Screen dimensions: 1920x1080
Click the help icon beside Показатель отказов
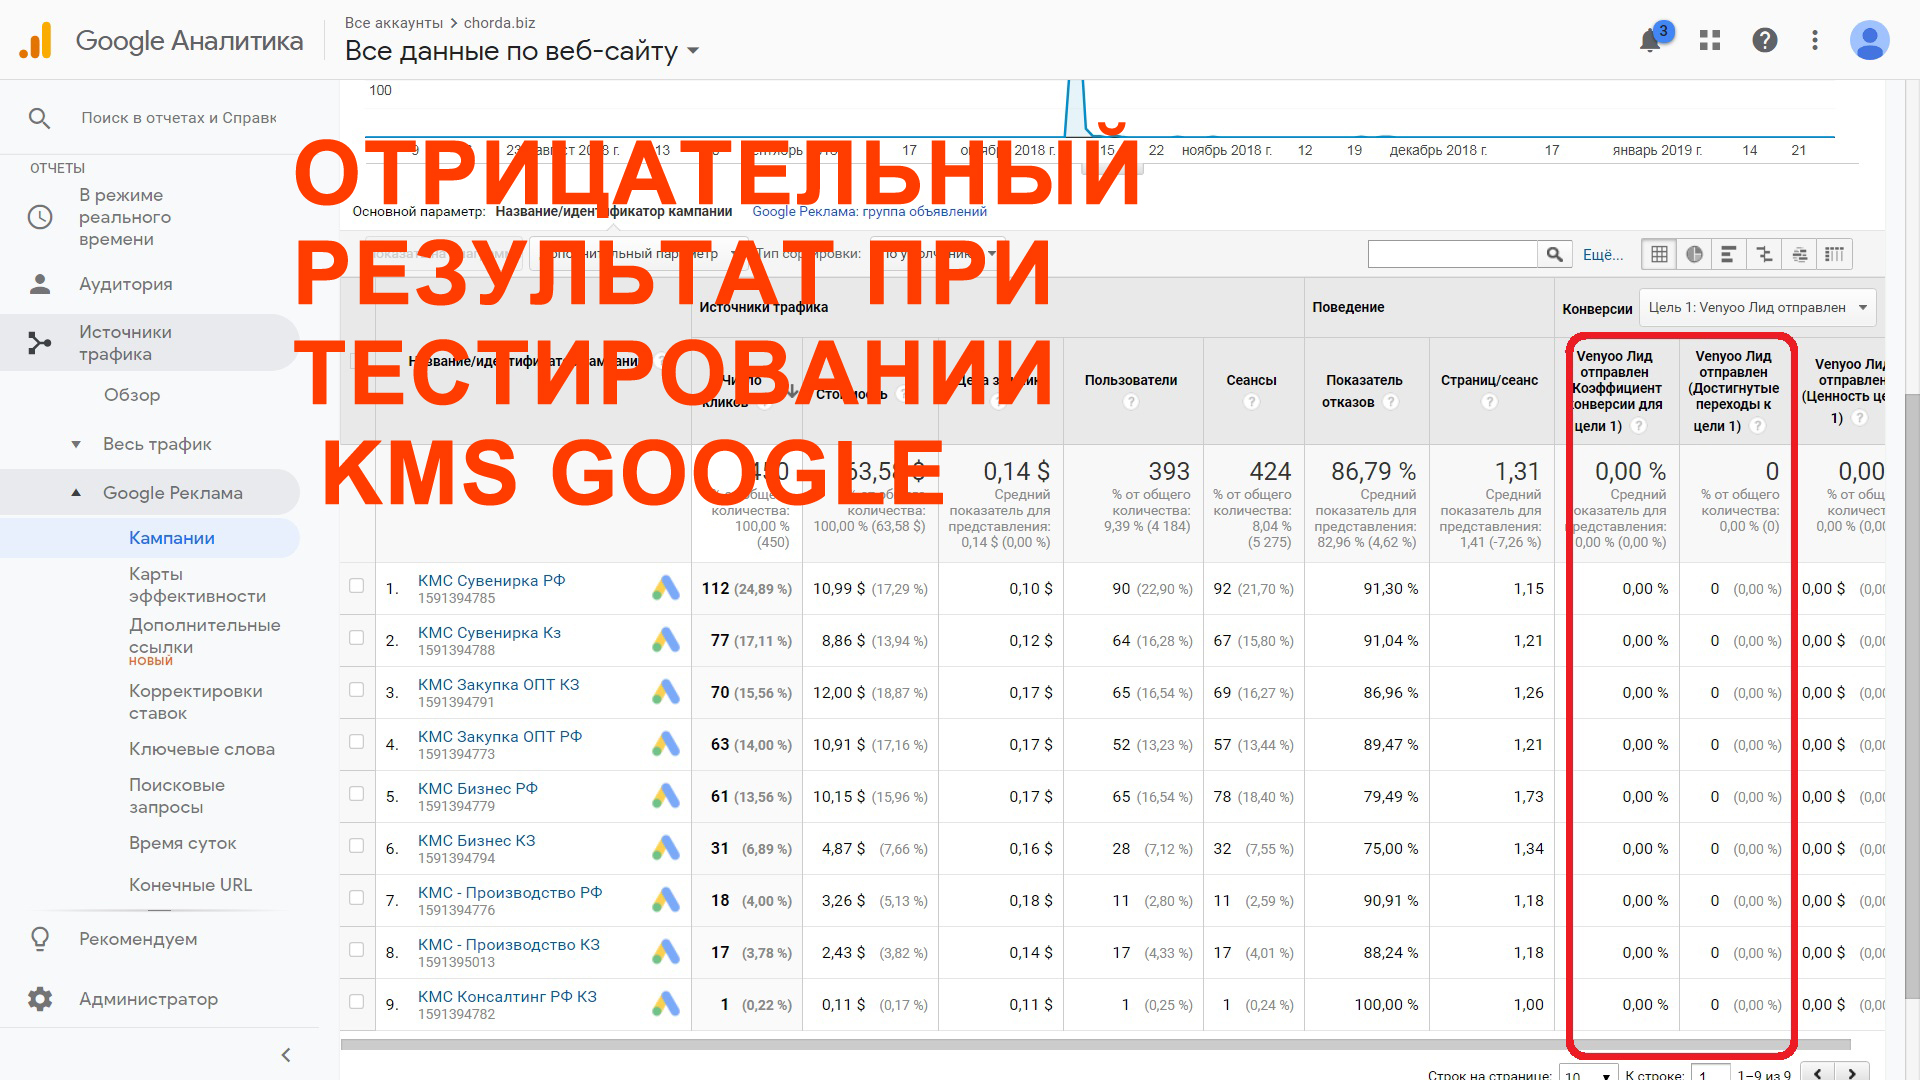point(1391,402)
